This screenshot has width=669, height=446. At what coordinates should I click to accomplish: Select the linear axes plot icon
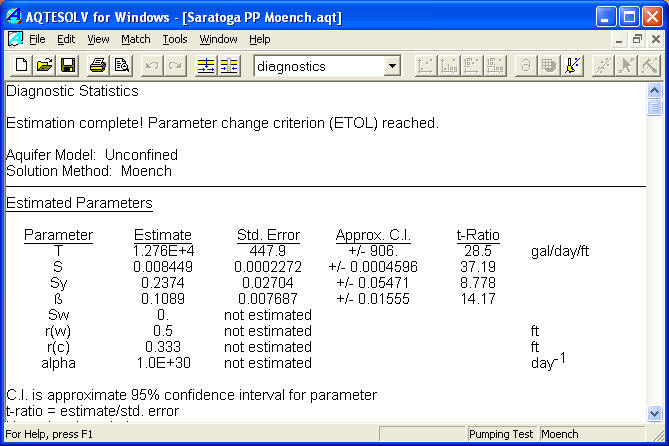425,66
